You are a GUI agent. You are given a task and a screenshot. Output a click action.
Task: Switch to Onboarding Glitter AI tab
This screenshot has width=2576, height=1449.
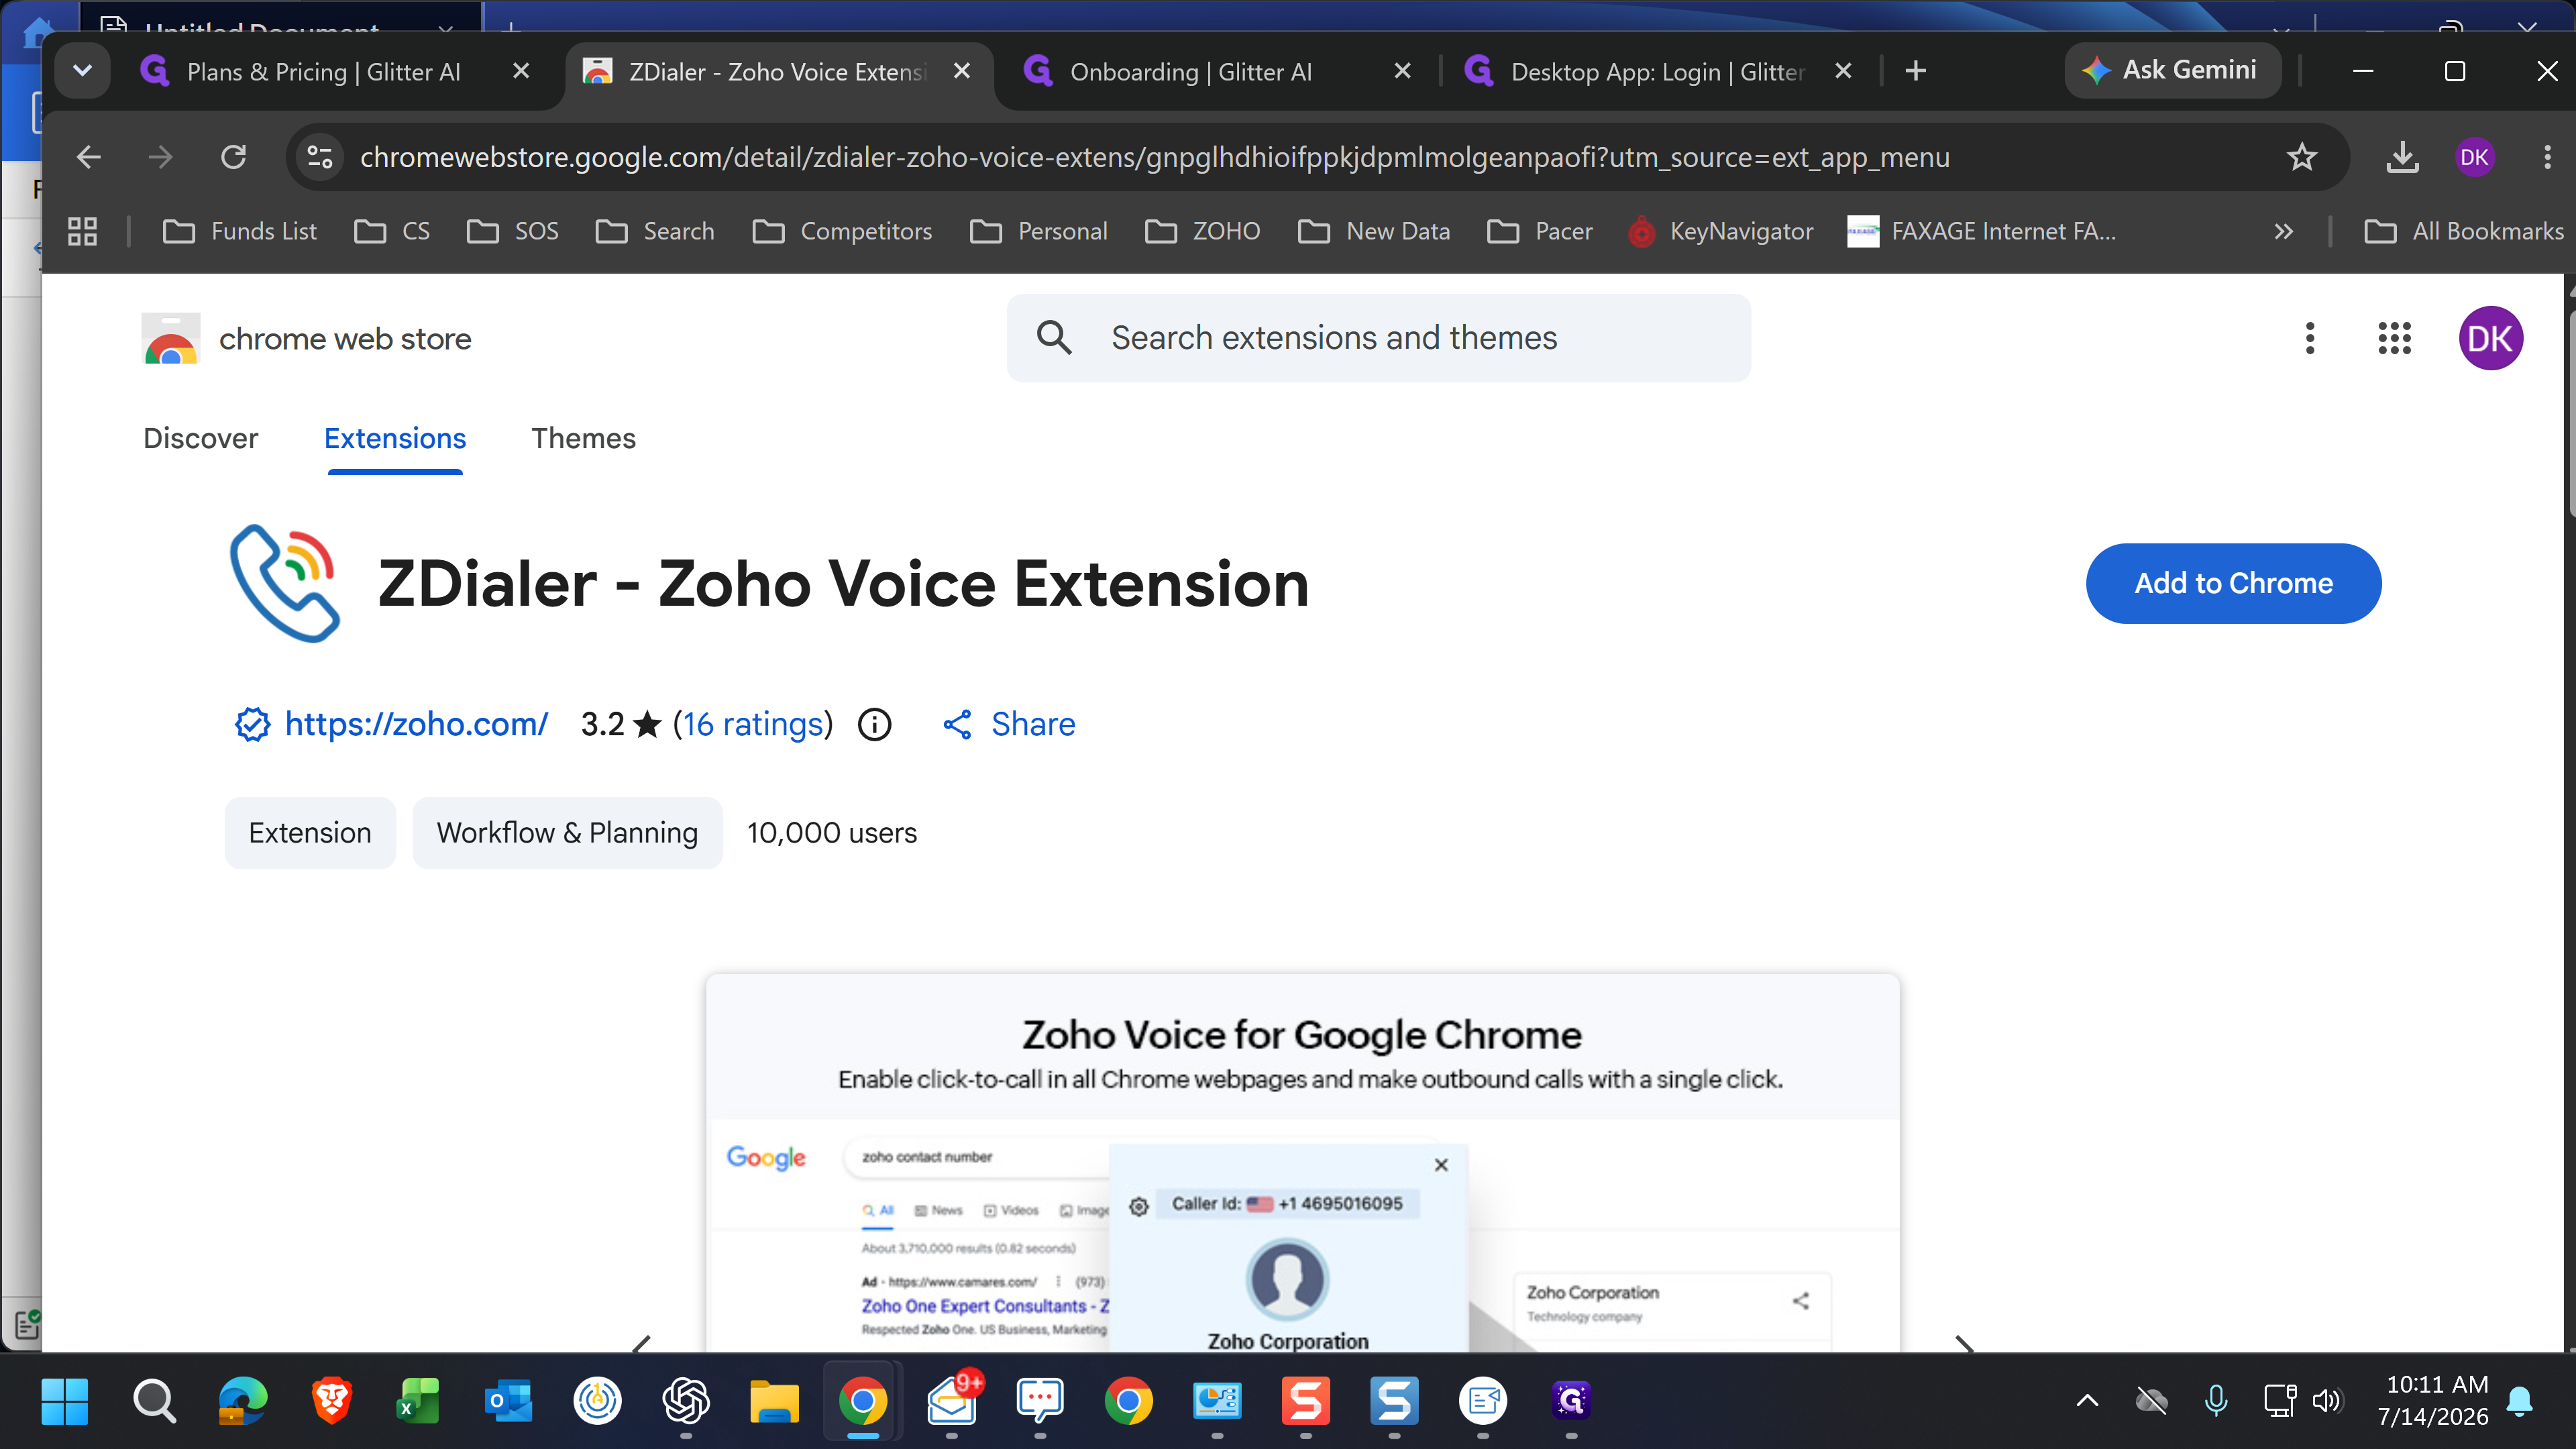click(1190, 71)
